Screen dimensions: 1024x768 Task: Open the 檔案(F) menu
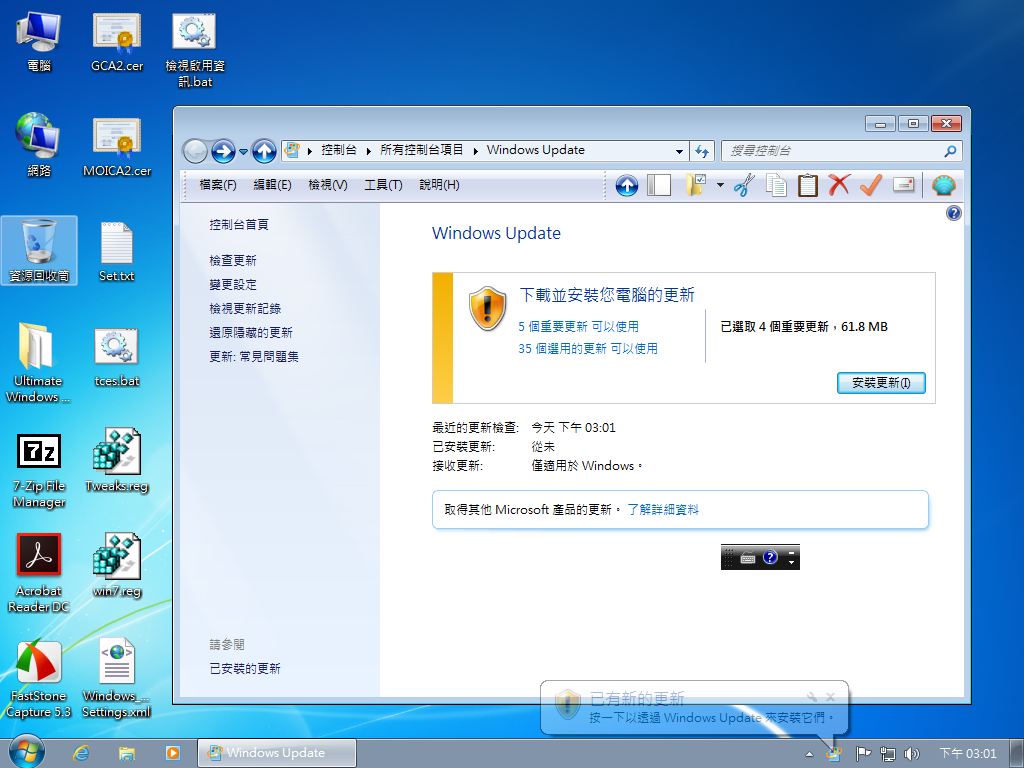coord(217,185)
